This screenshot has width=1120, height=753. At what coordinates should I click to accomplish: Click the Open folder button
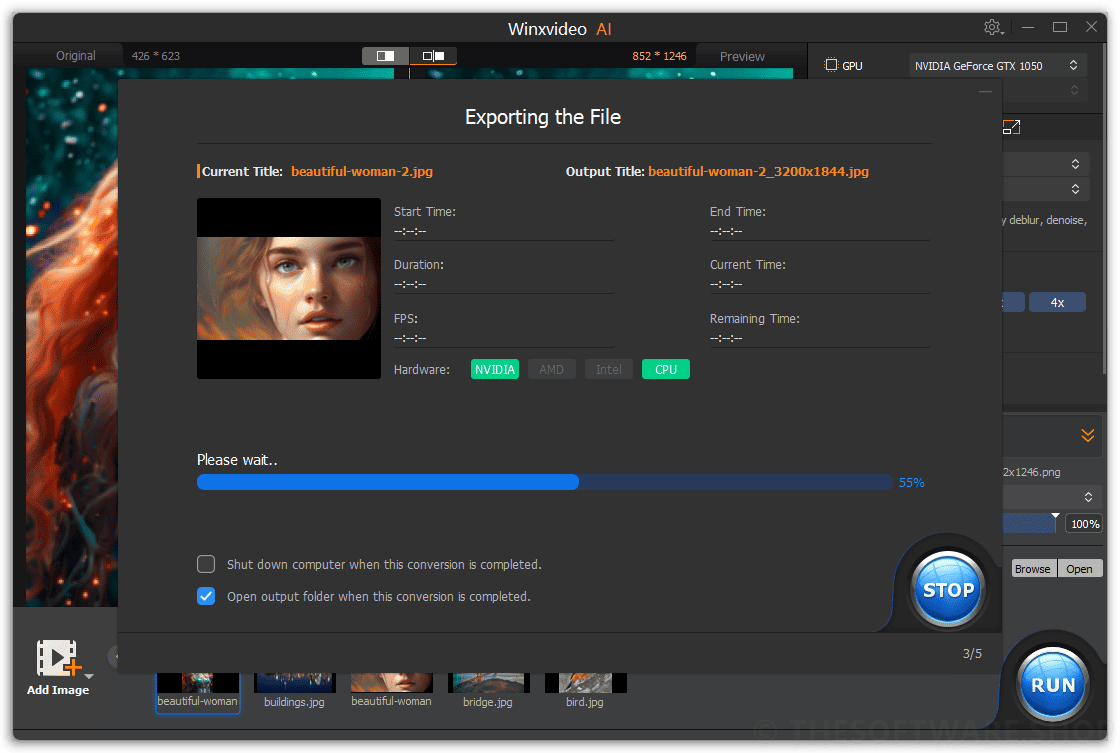1079,569
